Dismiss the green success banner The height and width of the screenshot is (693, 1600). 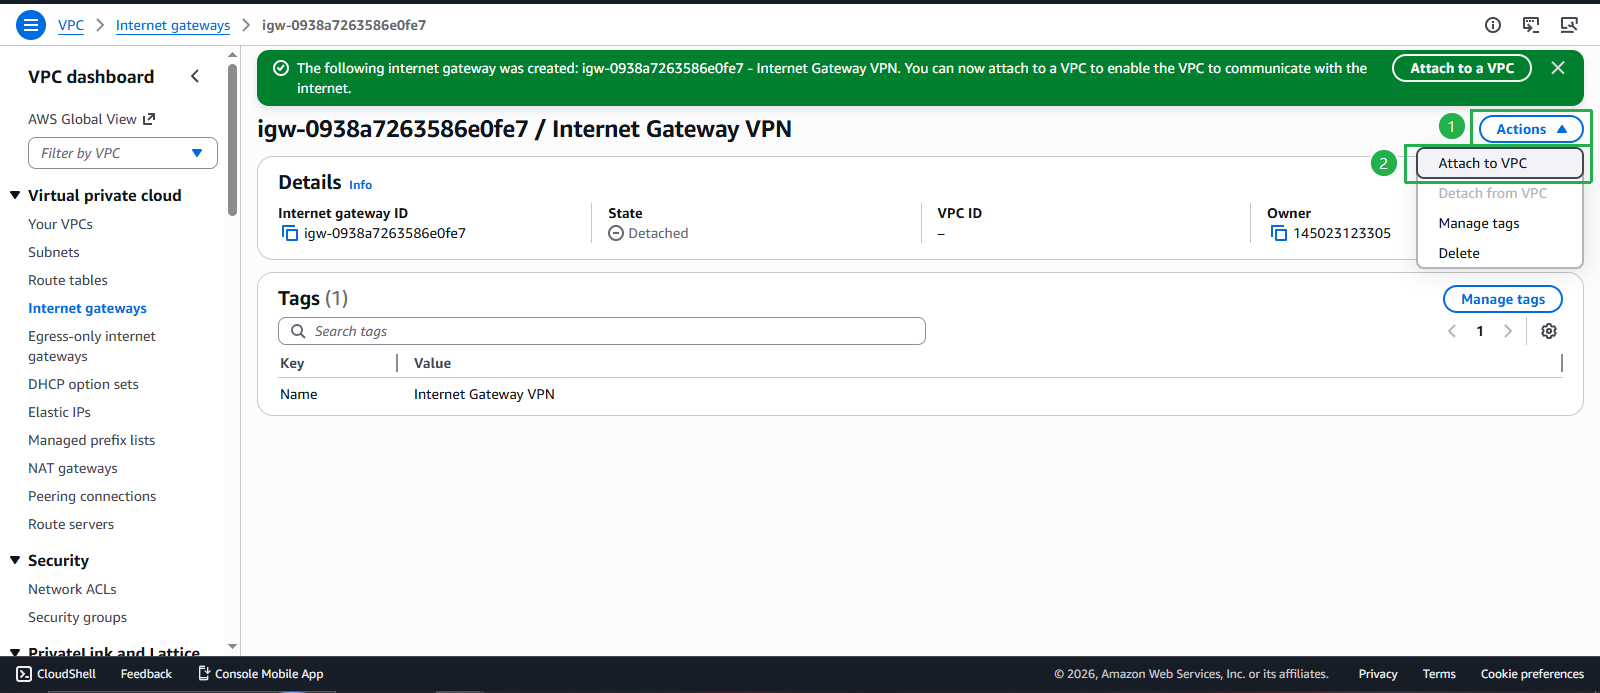point(1558,68)
